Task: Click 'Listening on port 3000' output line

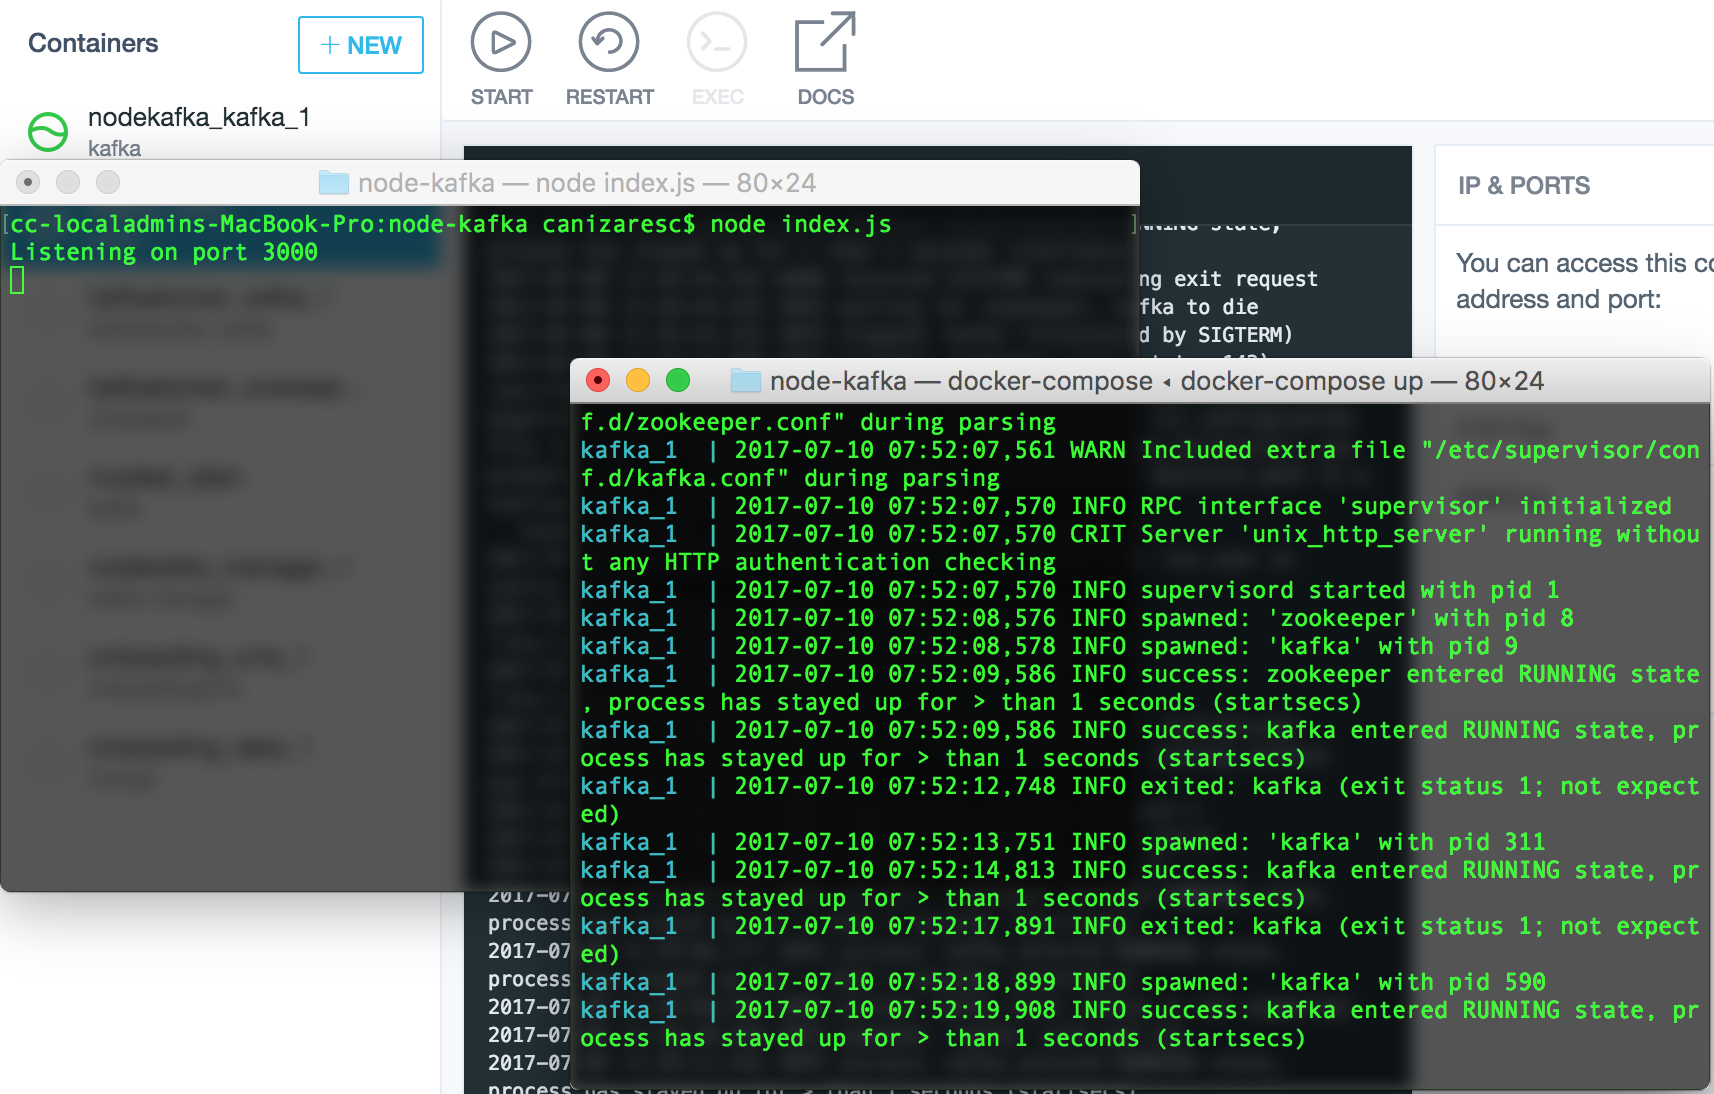Action: coord(164,252)
